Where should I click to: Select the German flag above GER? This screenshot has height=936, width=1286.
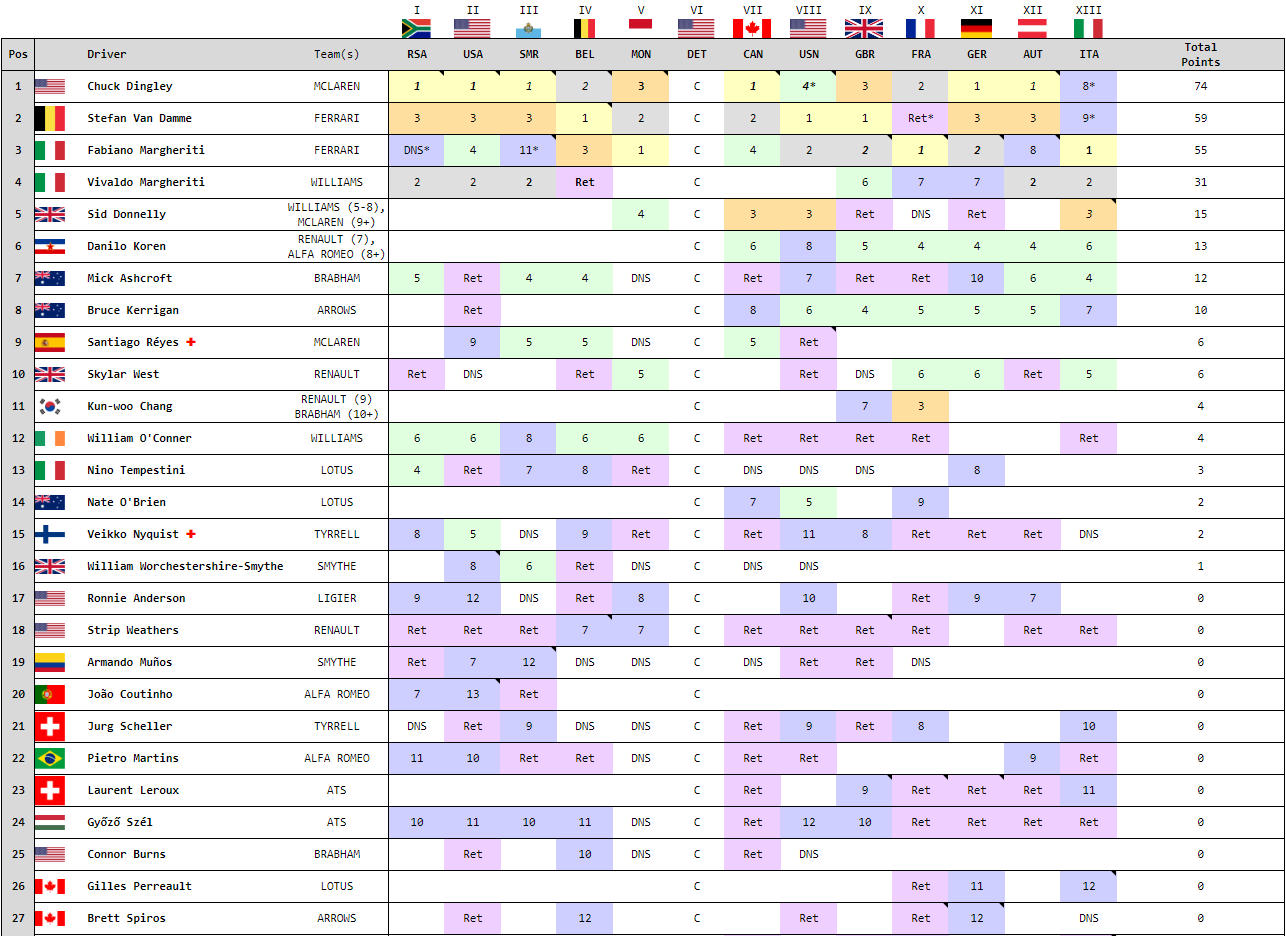click(x=977, y=28)
